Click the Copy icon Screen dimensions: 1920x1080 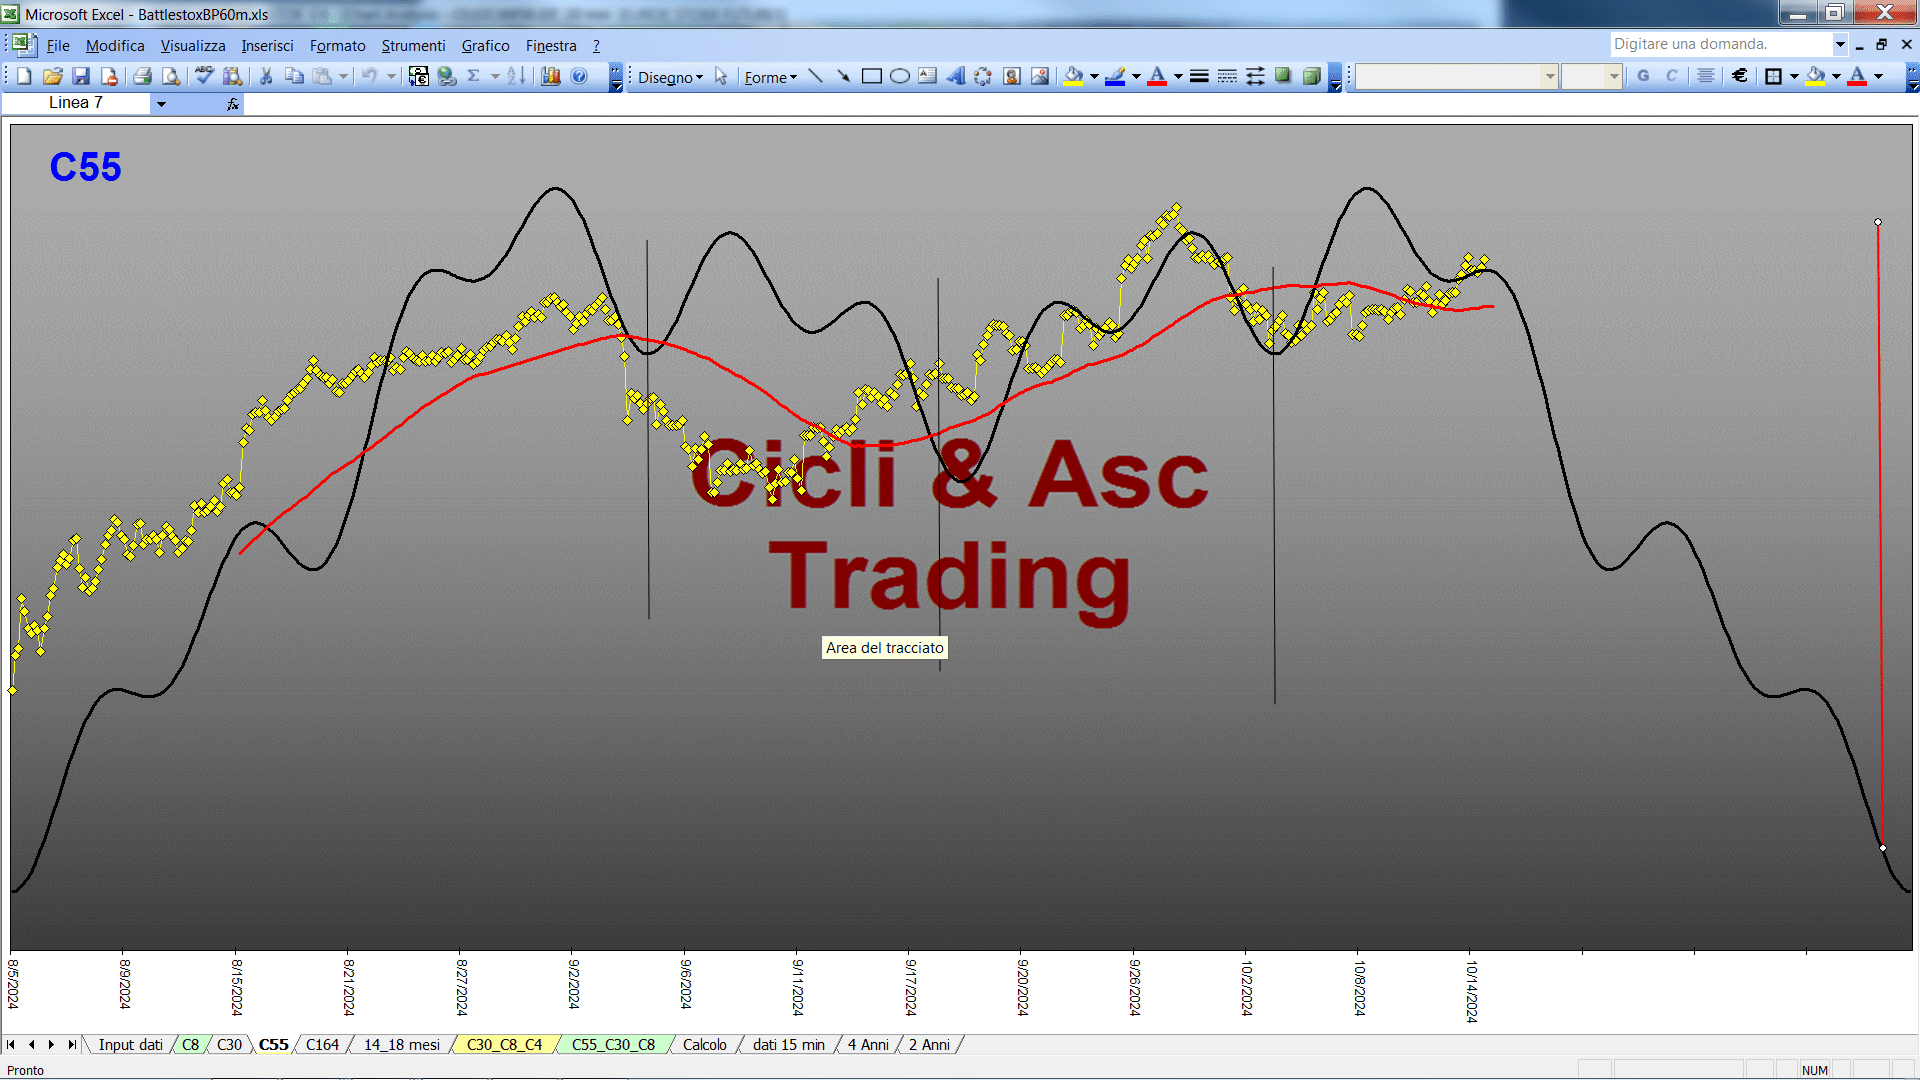(294, 76)
